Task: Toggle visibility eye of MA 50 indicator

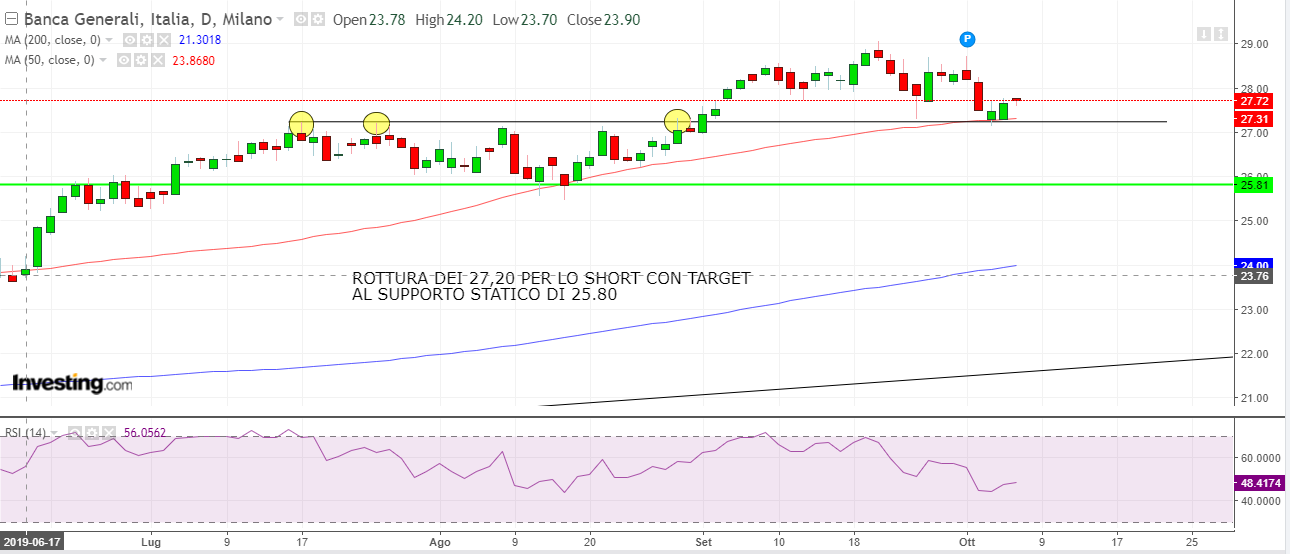Action: coord(123,60)
